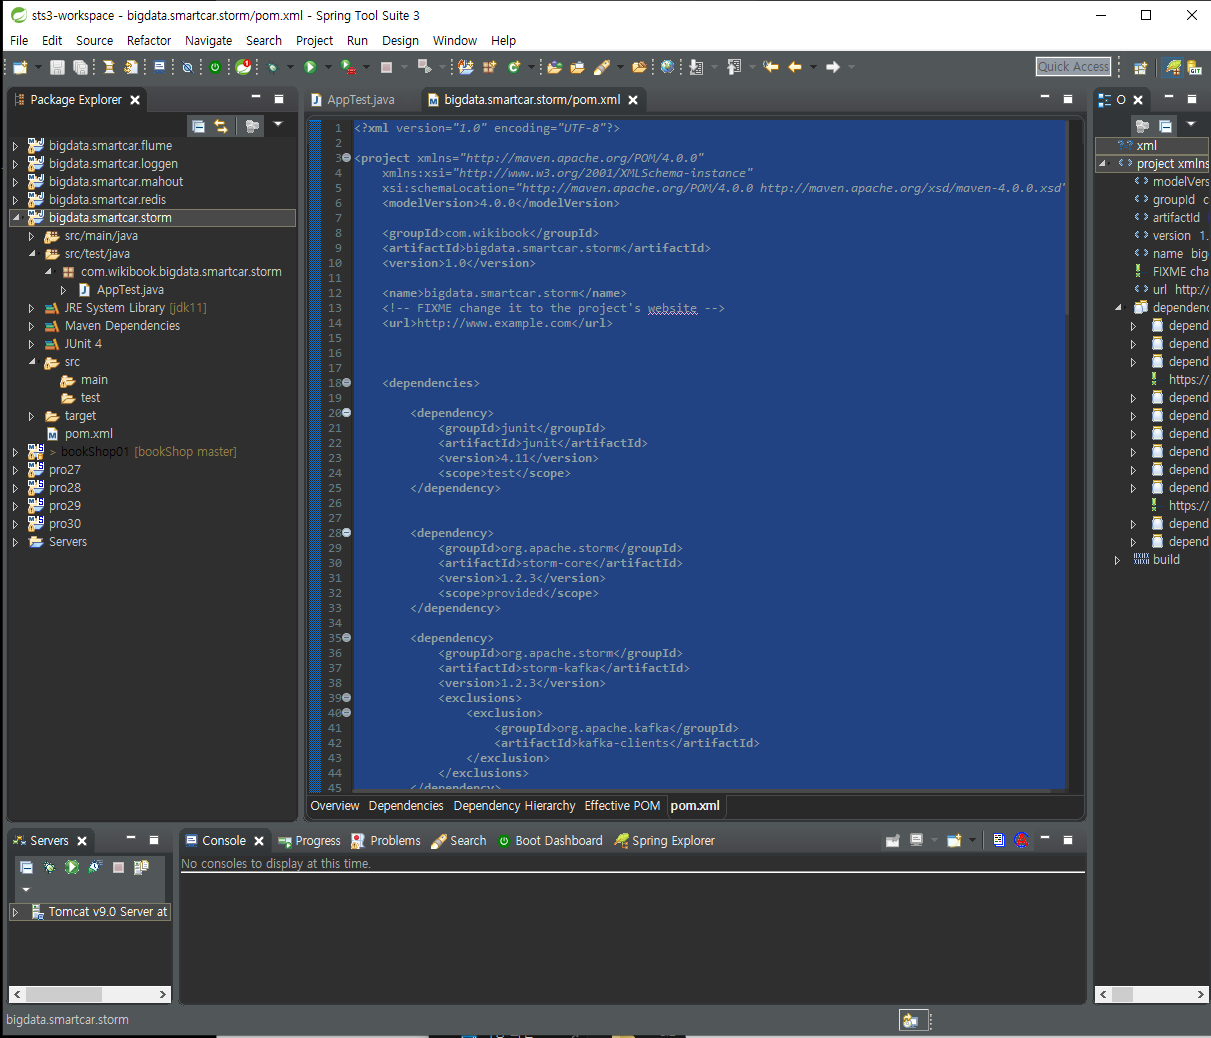Select pro28 project in Package Explorer
Screen dimensions: 1211x1038
coord(64,488)
